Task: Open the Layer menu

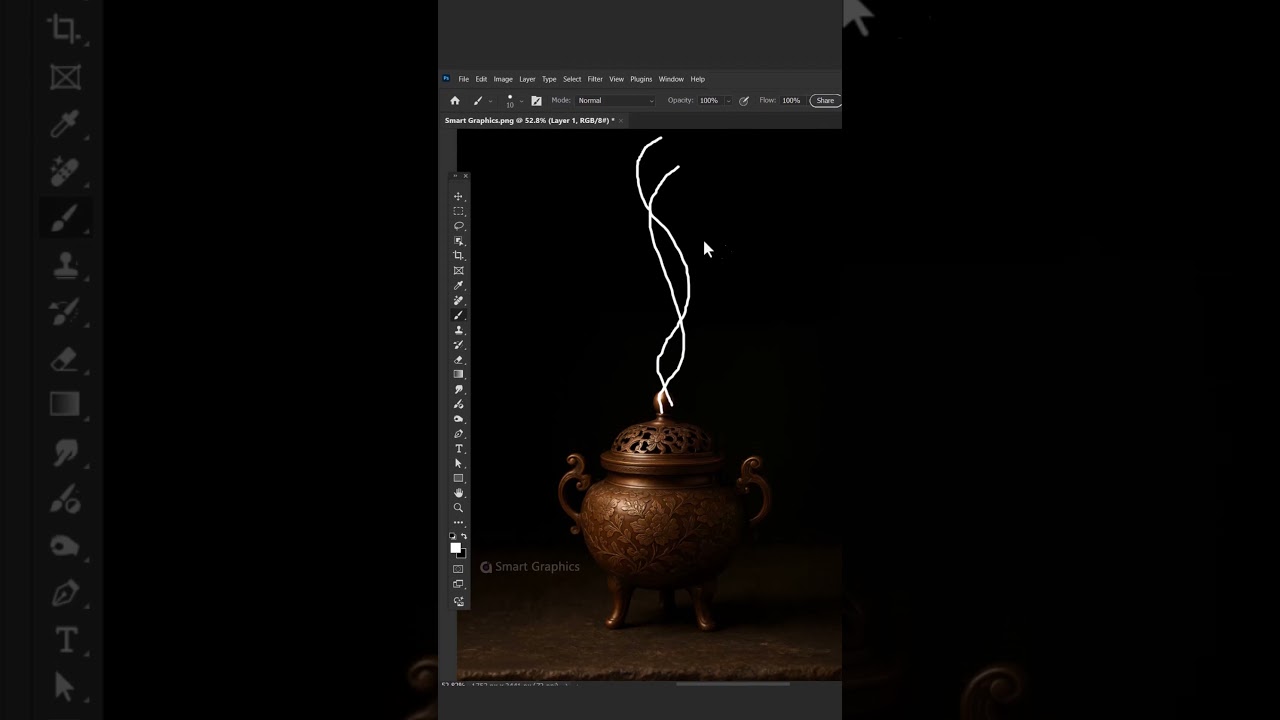Action: coord(527,79)
